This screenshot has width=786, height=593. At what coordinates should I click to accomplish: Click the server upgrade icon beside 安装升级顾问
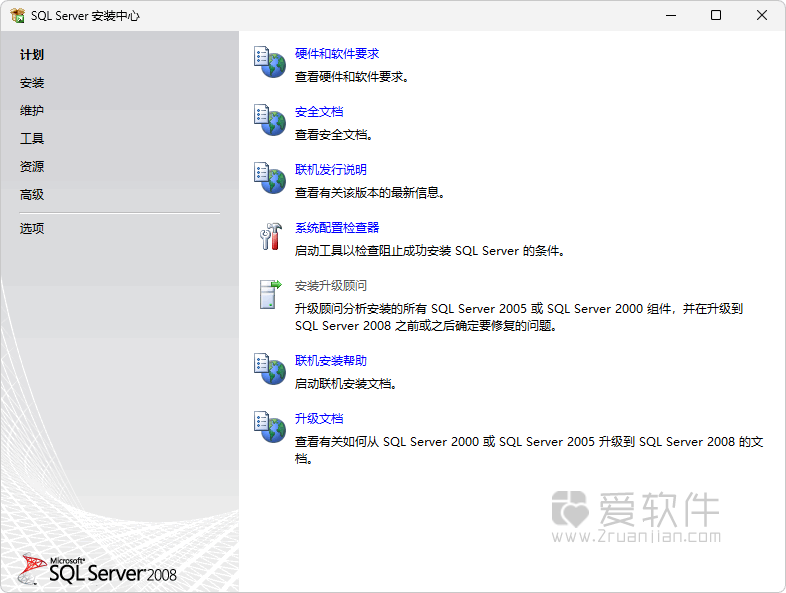tap(271, 294)
